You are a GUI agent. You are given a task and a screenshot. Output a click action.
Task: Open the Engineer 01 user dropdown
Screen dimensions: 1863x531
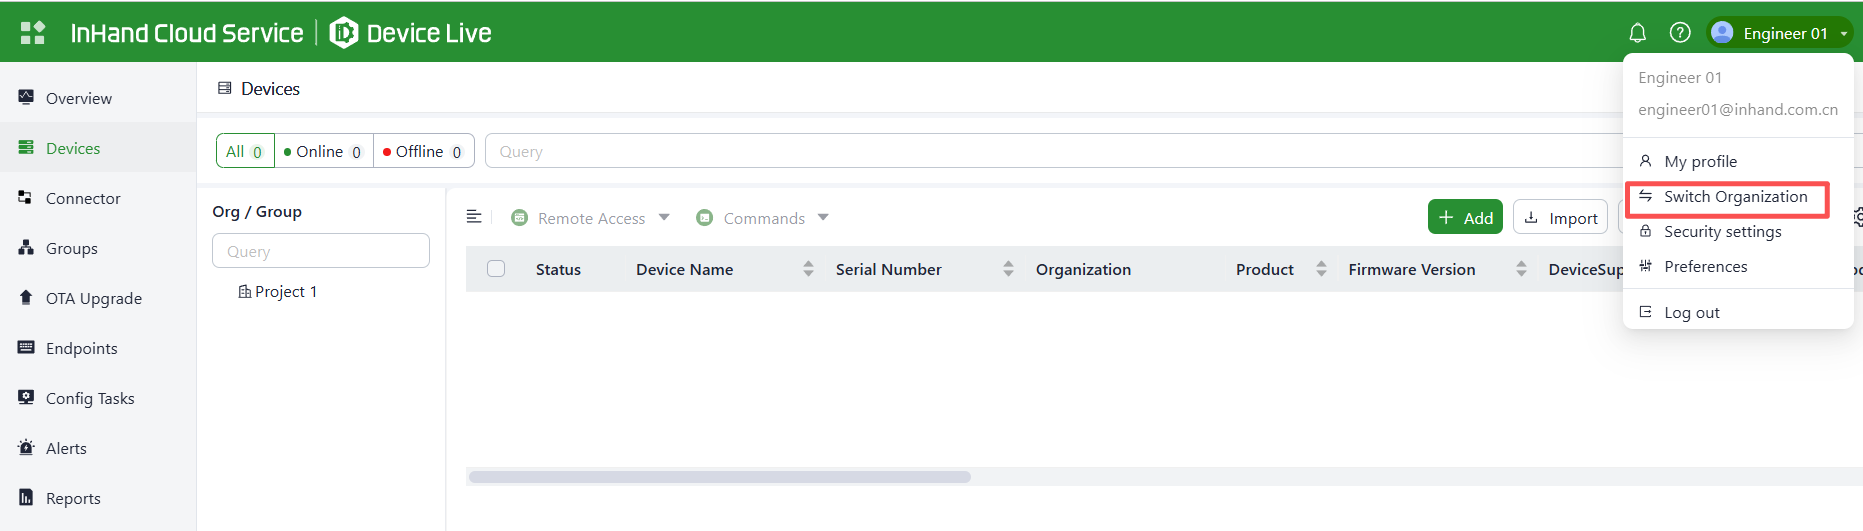click(x=1780, y=33)
